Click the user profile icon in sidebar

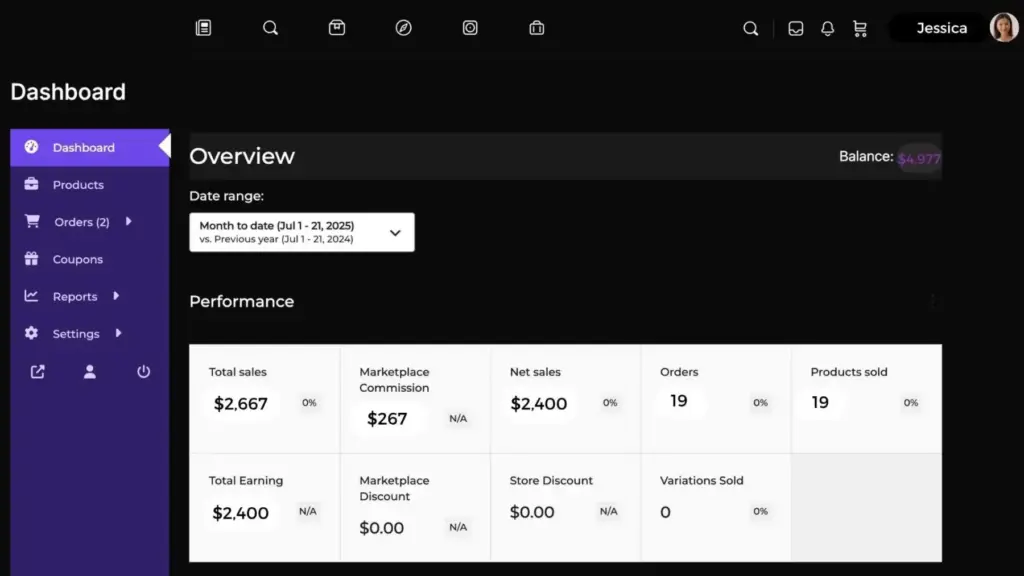pos(90,372)
